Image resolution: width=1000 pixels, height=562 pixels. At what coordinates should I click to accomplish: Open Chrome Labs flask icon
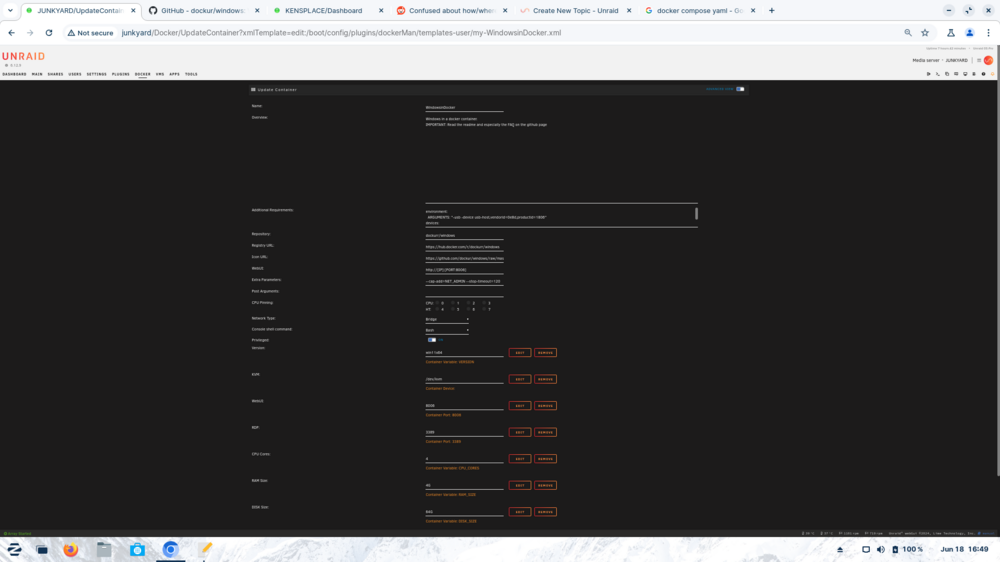(950, 33)
